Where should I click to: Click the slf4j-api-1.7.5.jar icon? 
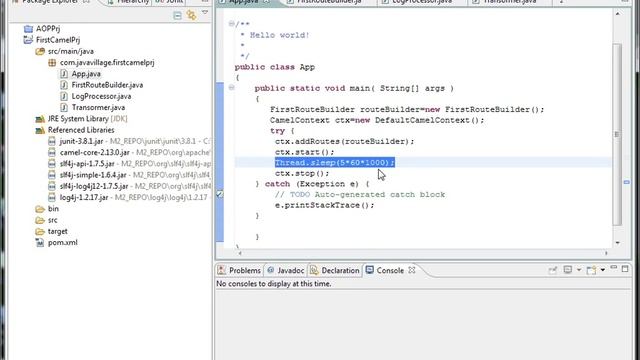point(52,164)
